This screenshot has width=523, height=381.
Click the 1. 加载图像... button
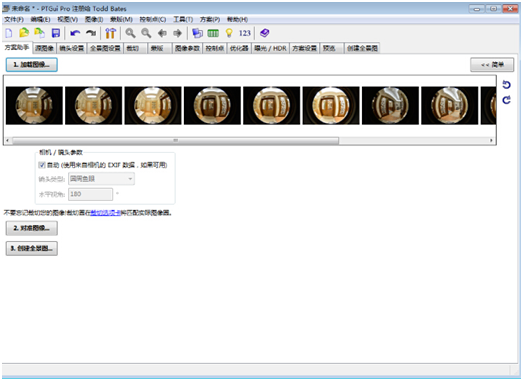[x=32, y=65]
